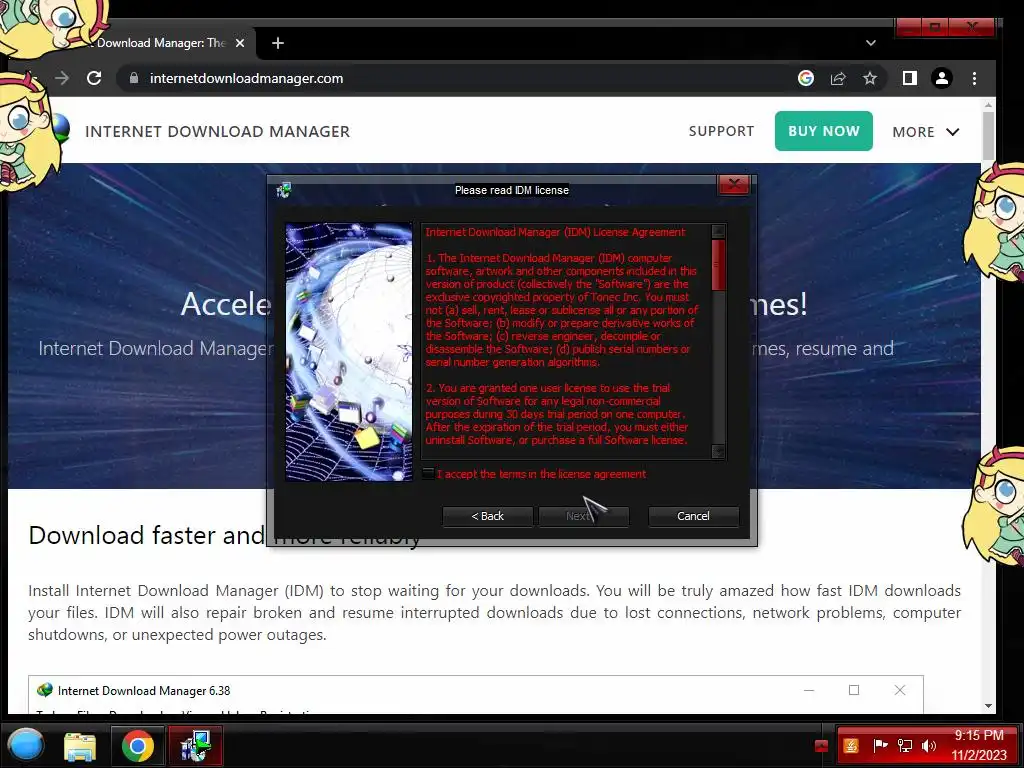Open Chrome from taskbar
1024x768 pixels.
pos(138,746)
